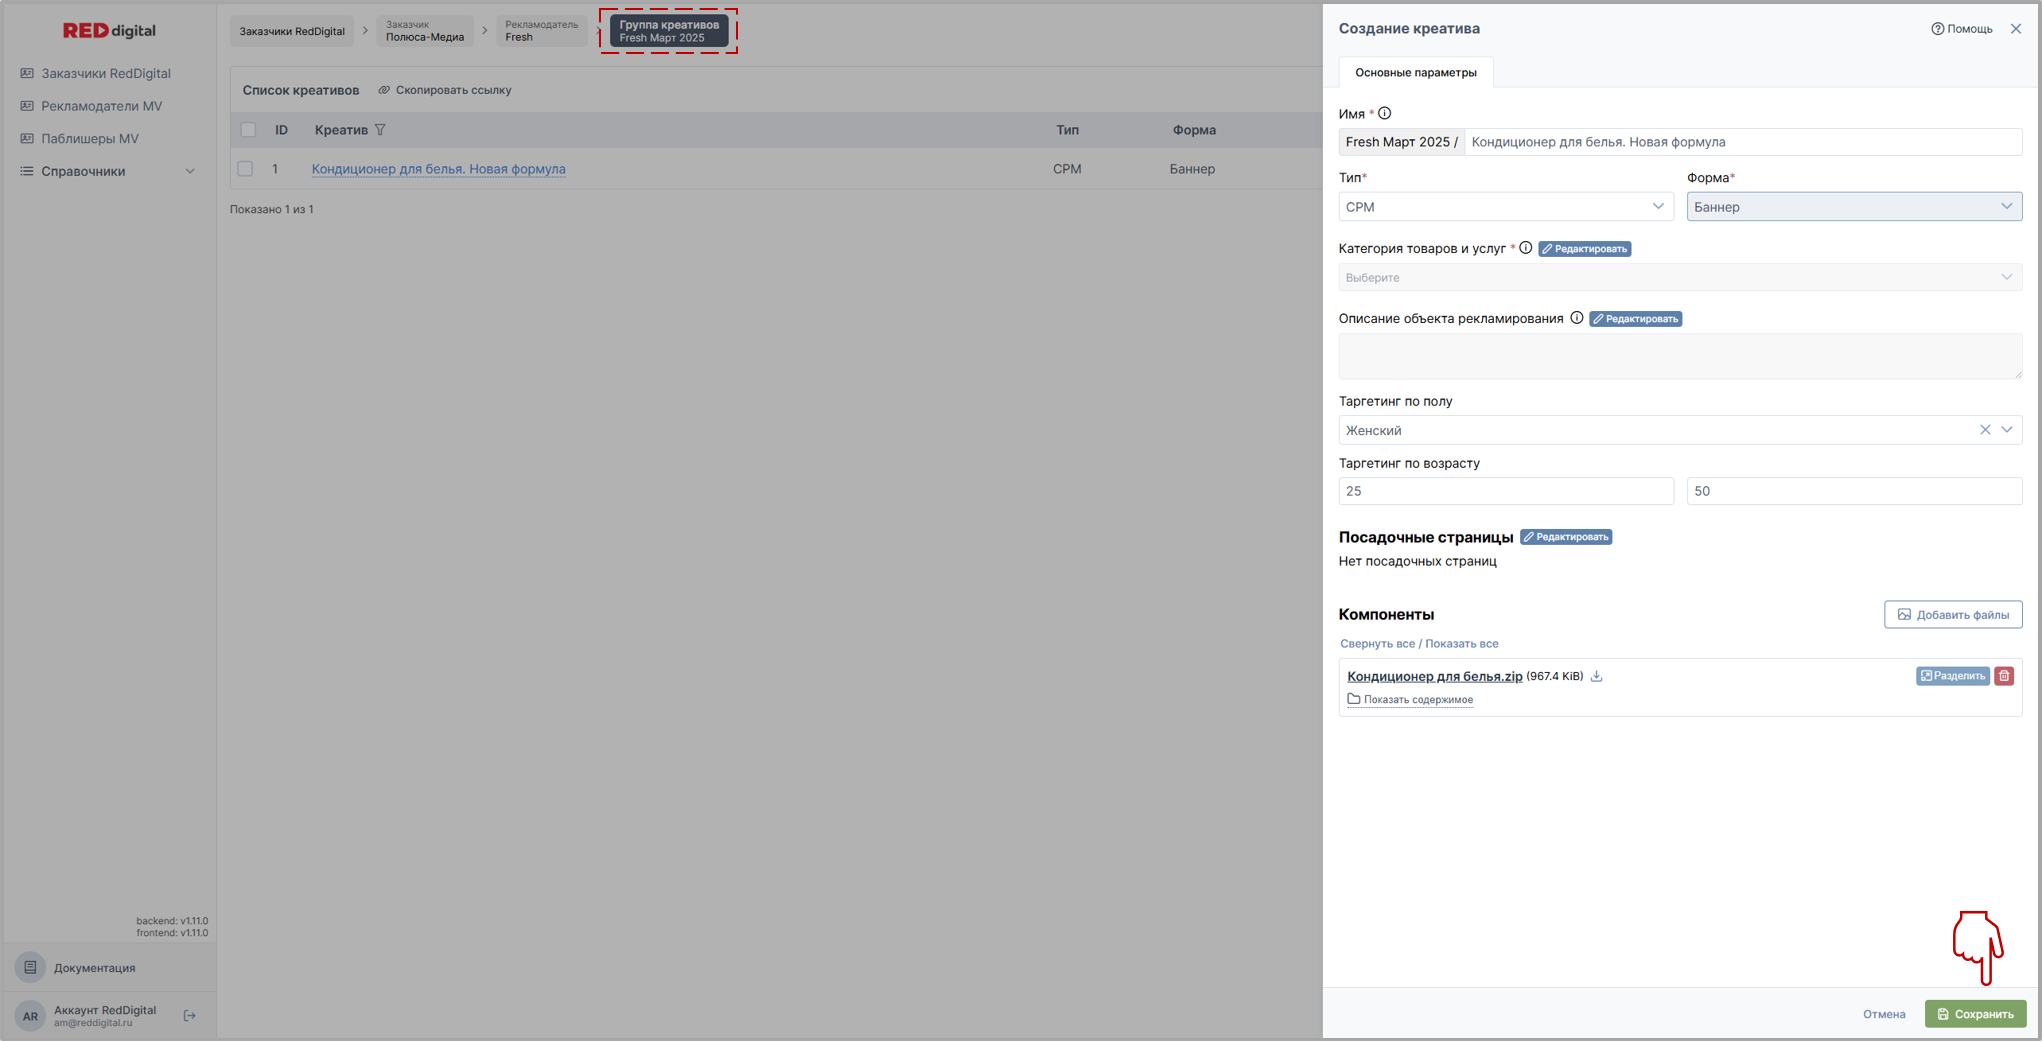Click the logout icon beside Аккаунт RedDigital
The height and width of the screenshot is (1042, 2043).
[x=190, y=1016]
